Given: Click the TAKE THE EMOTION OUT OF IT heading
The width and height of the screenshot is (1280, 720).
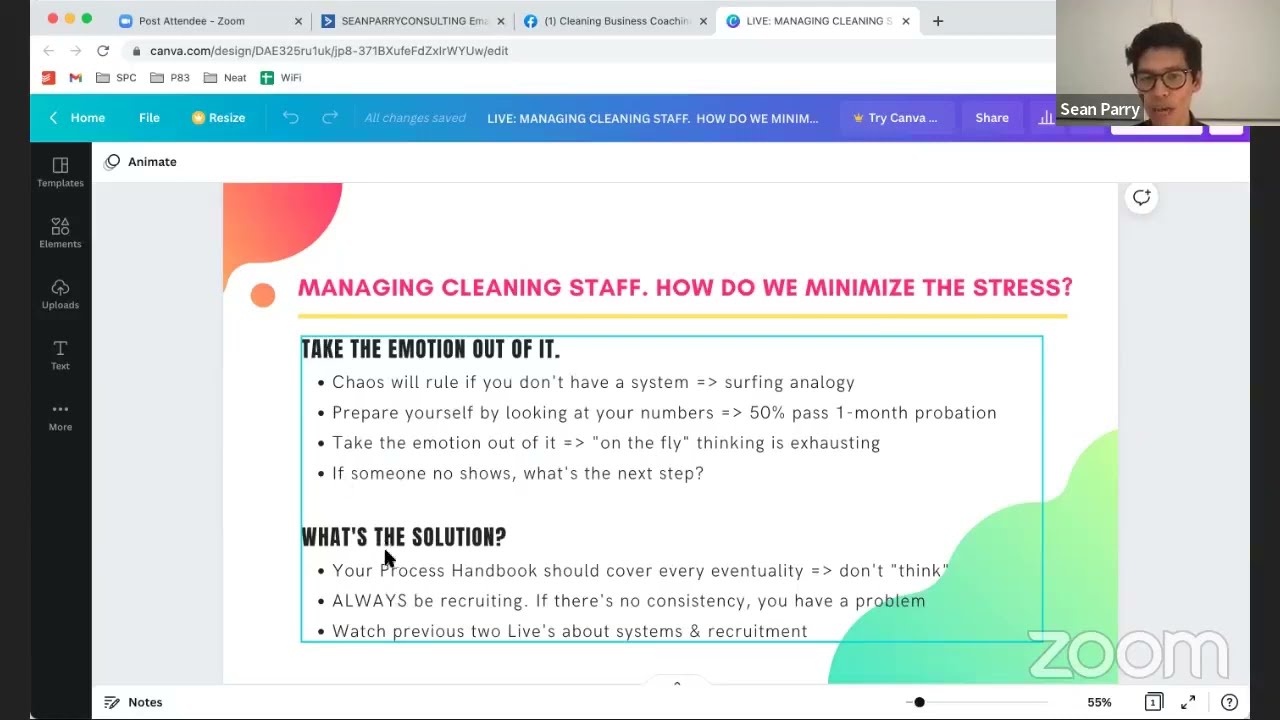Looking at the screenshot, I should (431, 349).
